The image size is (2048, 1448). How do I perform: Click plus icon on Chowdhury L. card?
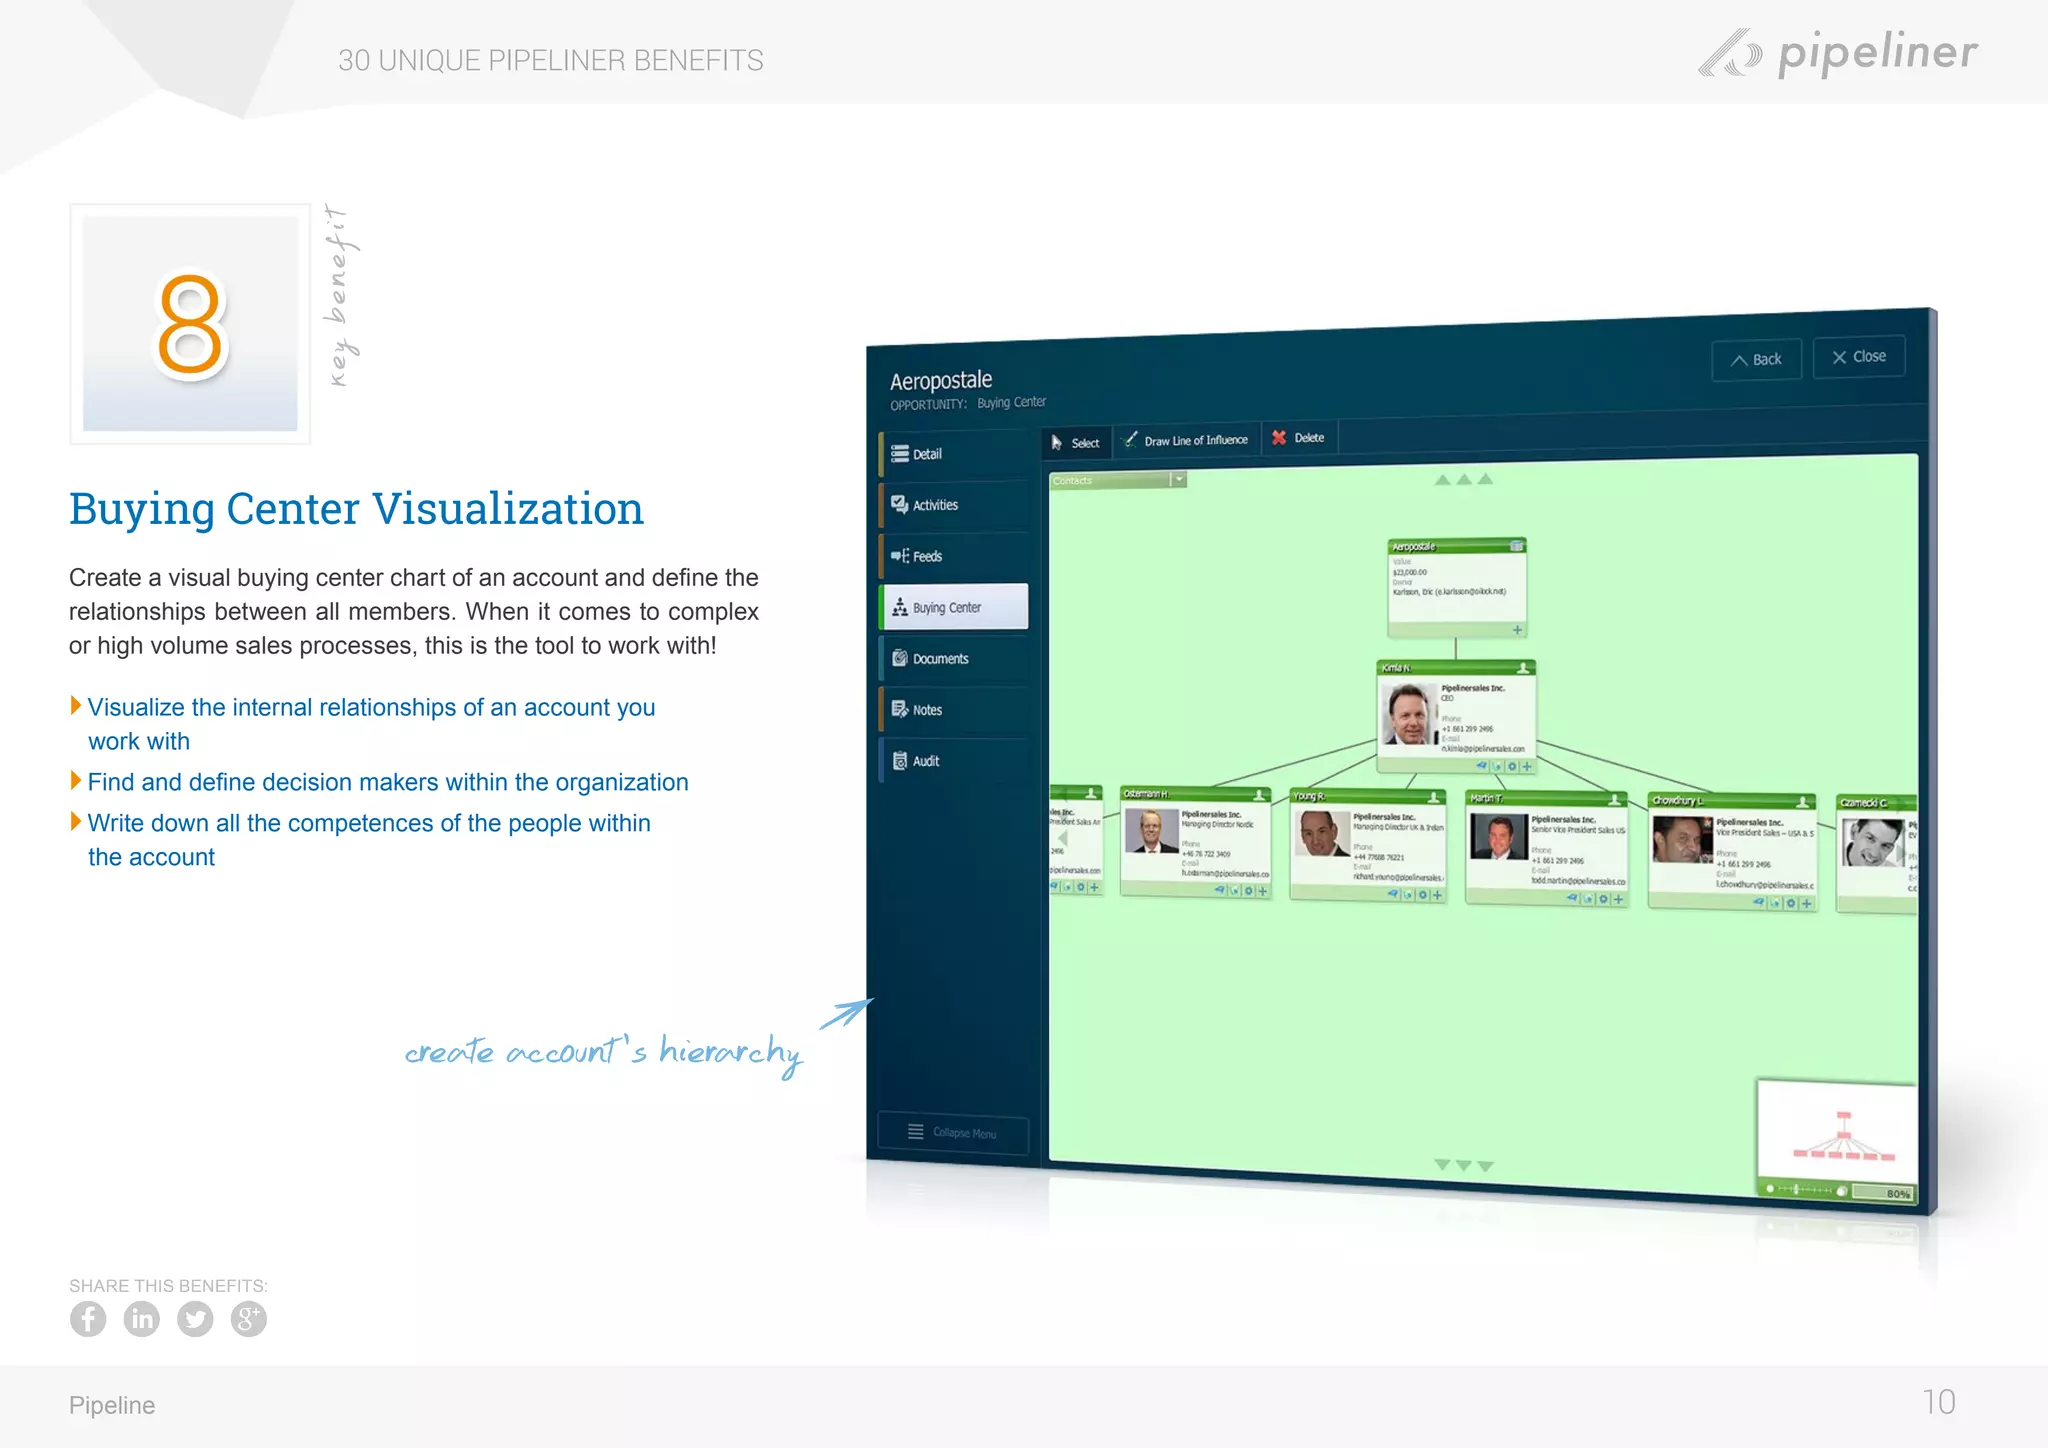1806,903
